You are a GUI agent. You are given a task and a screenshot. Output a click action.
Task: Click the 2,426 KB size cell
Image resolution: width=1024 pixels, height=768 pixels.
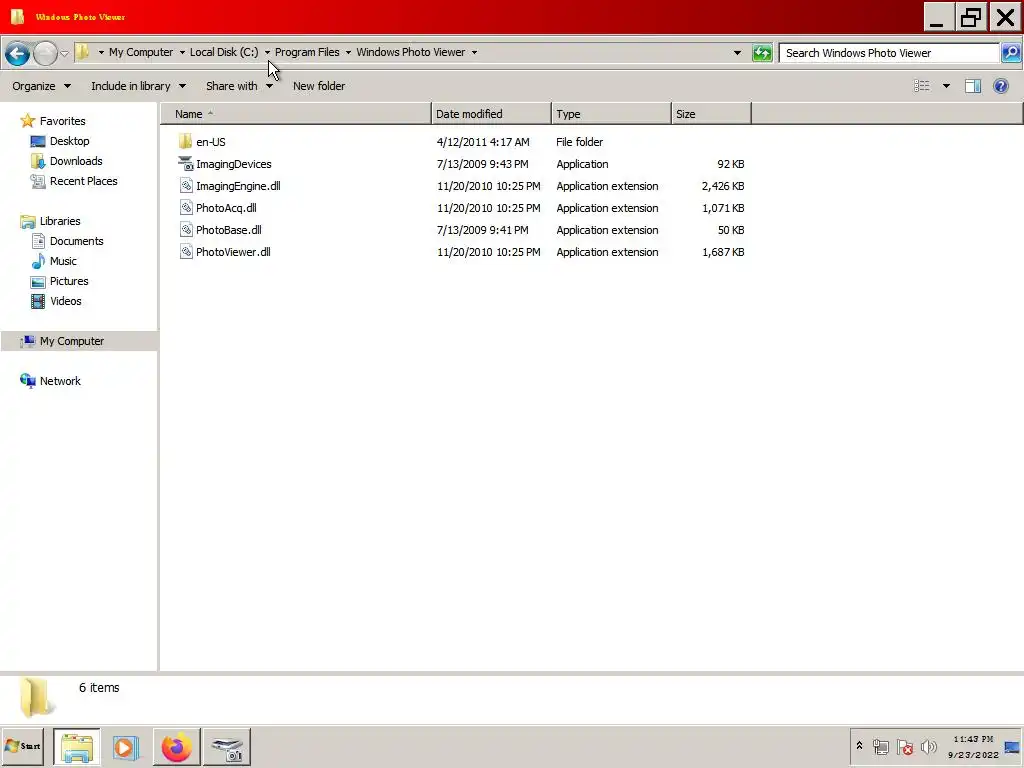pos(723,186)
